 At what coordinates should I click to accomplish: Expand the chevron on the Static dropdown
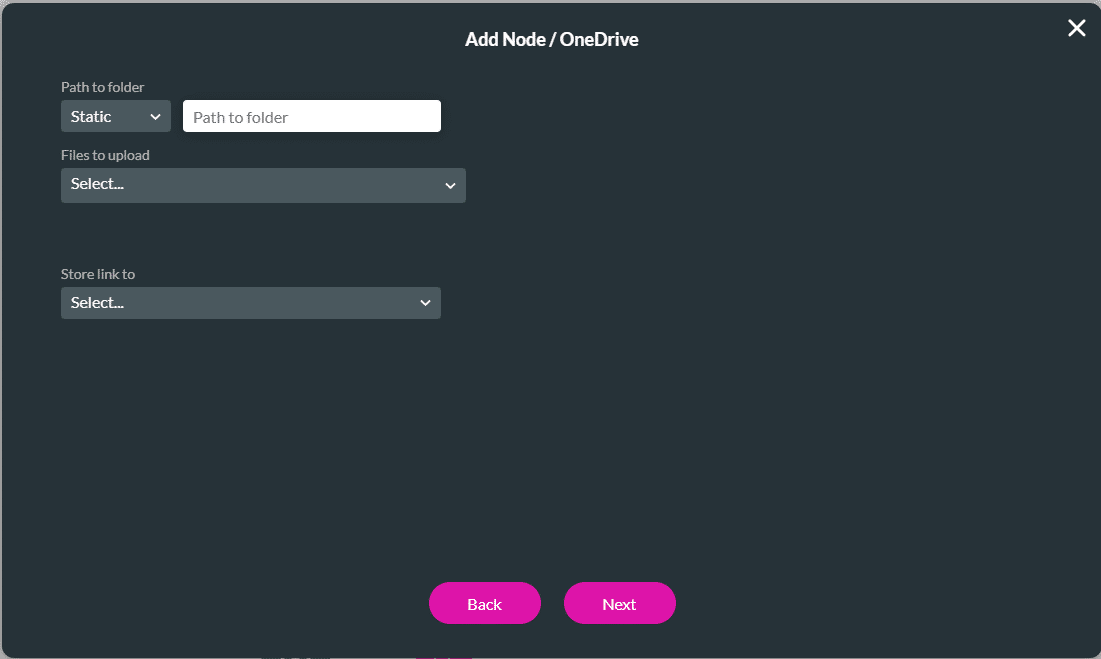[x=155, y=115]
